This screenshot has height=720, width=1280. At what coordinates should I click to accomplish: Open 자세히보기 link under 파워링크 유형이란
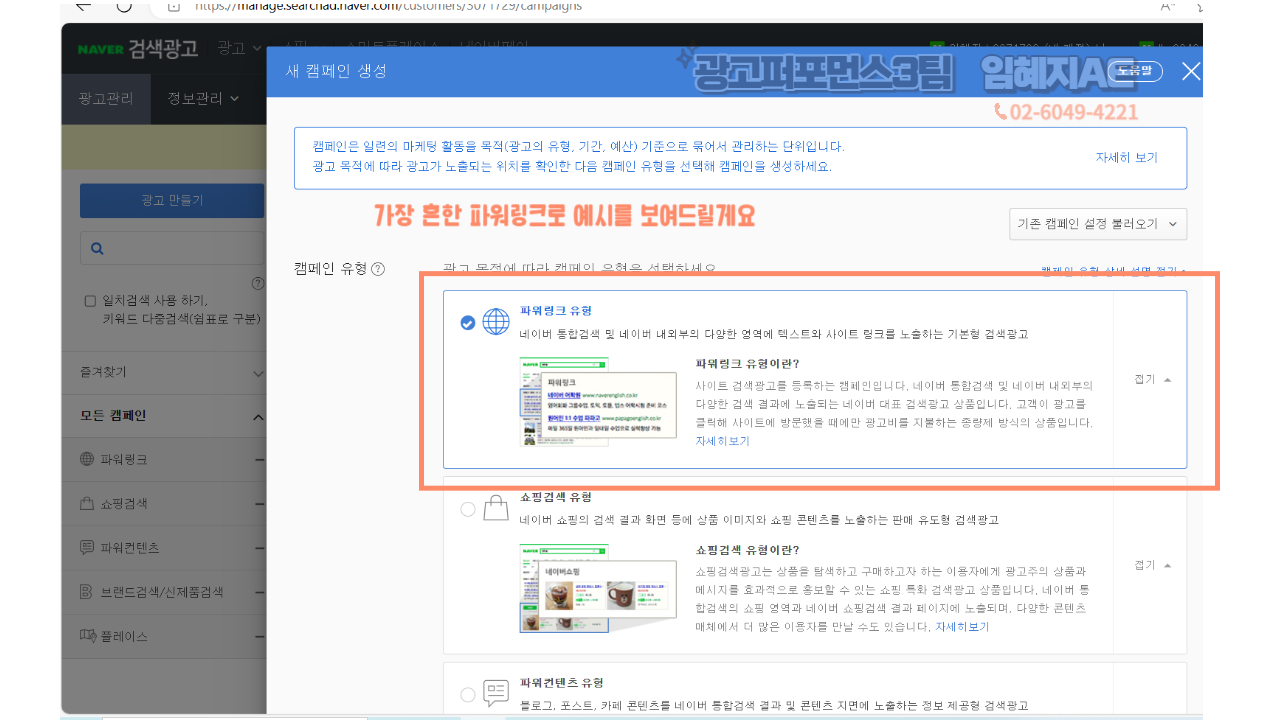click(722, 441)
